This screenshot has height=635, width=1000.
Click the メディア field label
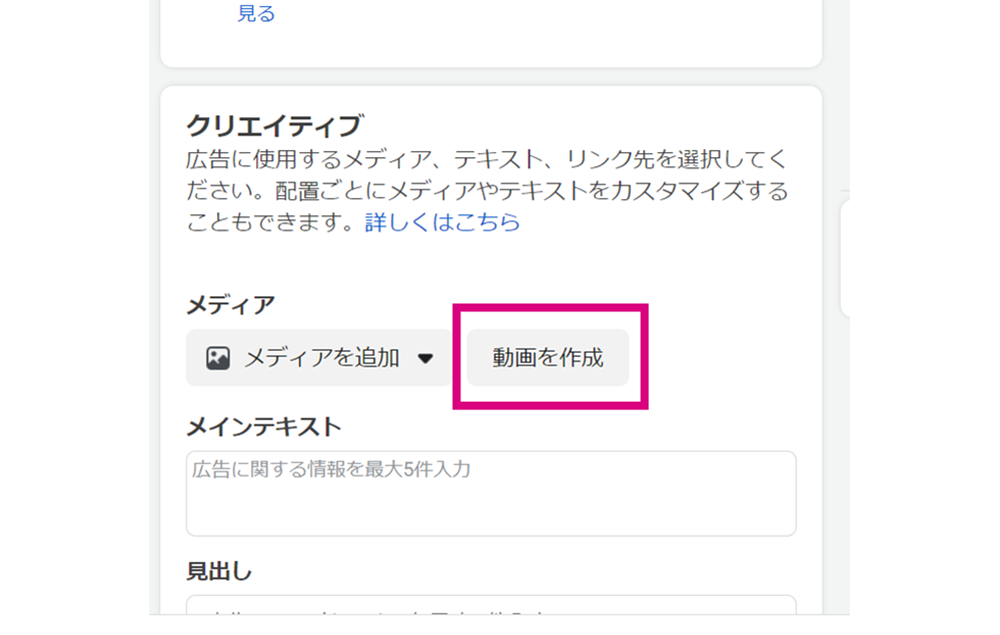(x=230, y=305)
